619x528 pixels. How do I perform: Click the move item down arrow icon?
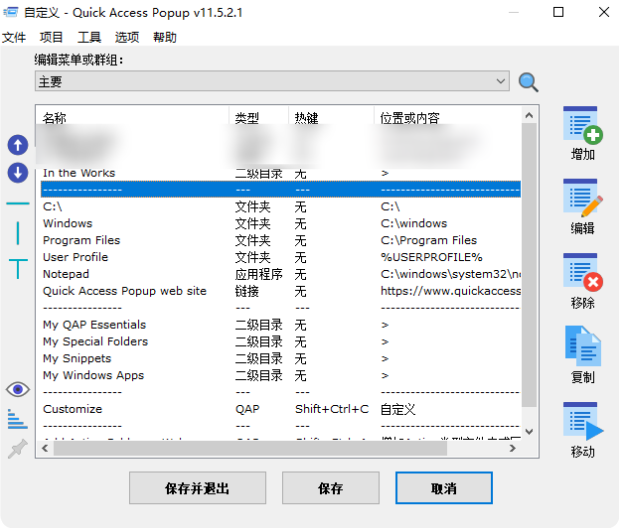point(18,173)
